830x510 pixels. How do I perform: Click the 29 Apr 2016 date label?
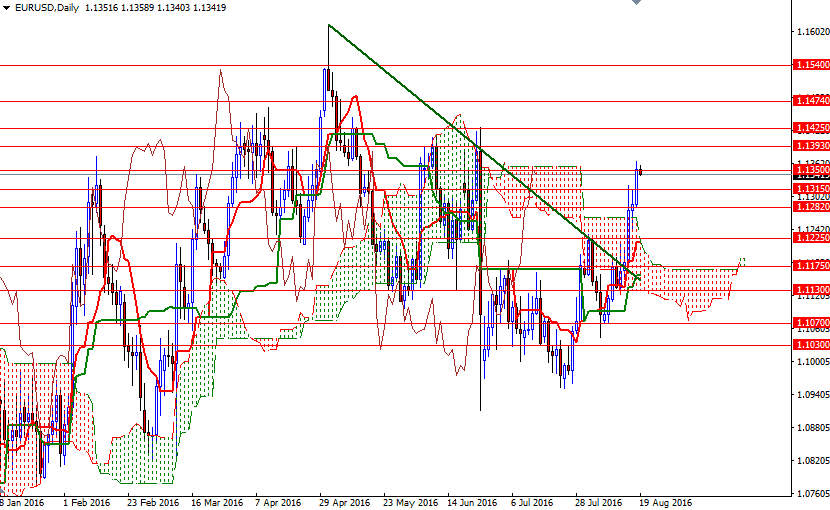(345, 503)
